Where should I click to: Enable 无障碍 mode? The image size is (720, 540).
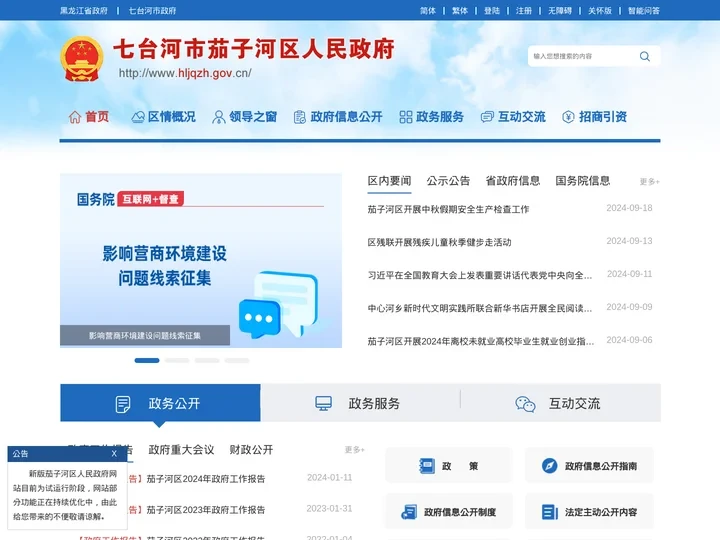click(x=560, y=11)
